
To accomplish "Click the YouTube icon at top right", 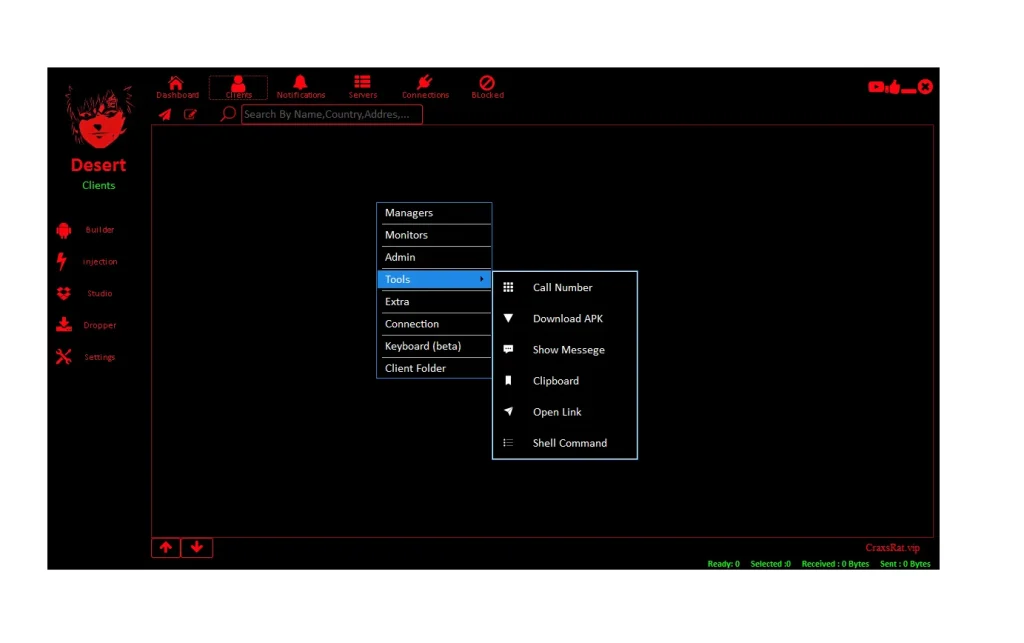I will click(x=878, y=86).
